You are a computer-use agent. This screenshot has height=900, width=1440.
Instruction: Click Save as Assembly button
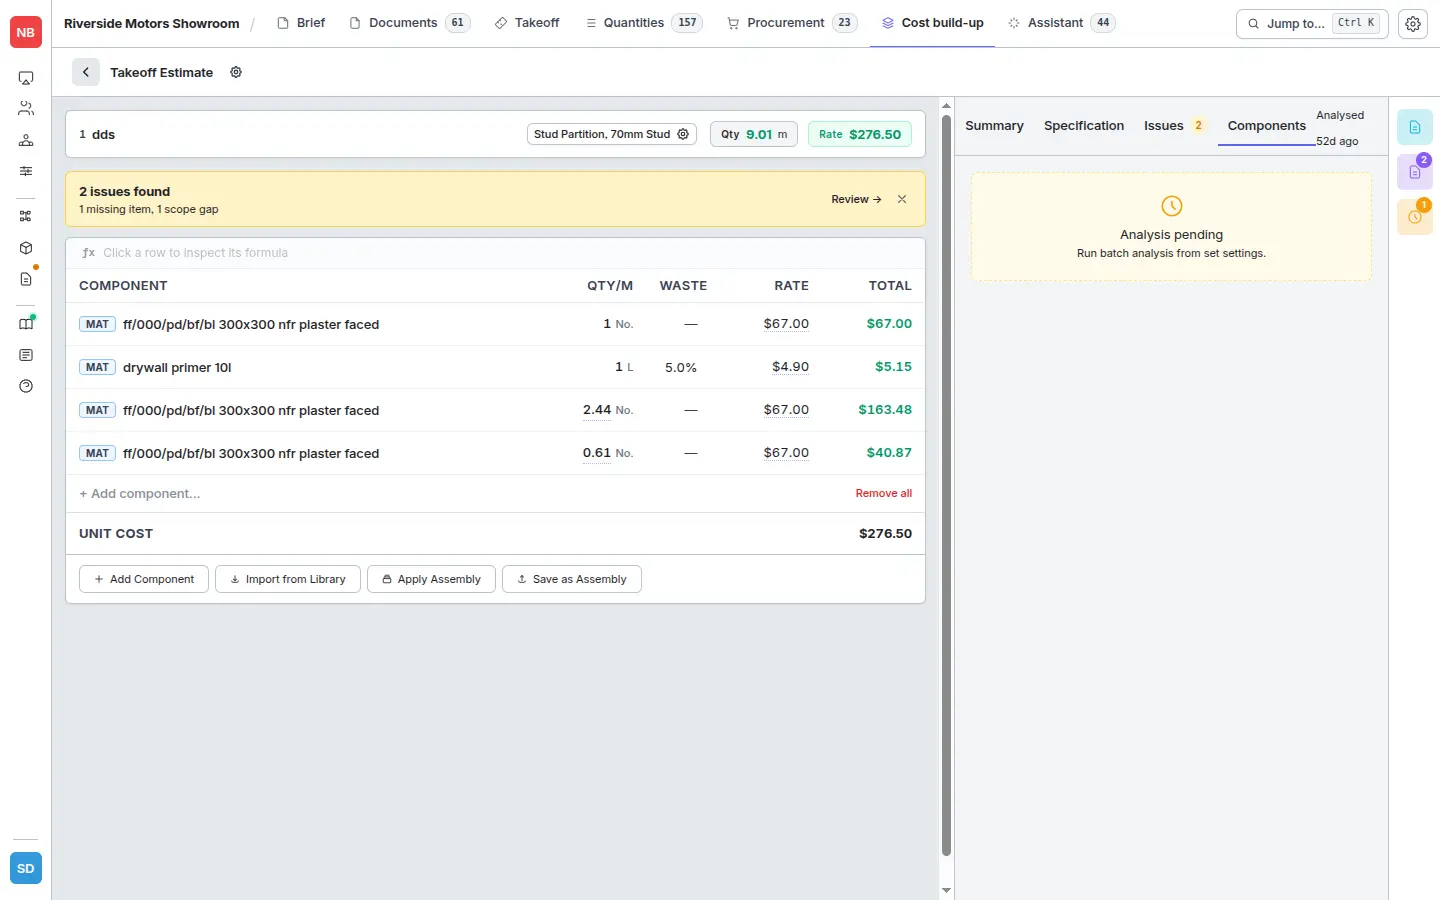point(572,579)
